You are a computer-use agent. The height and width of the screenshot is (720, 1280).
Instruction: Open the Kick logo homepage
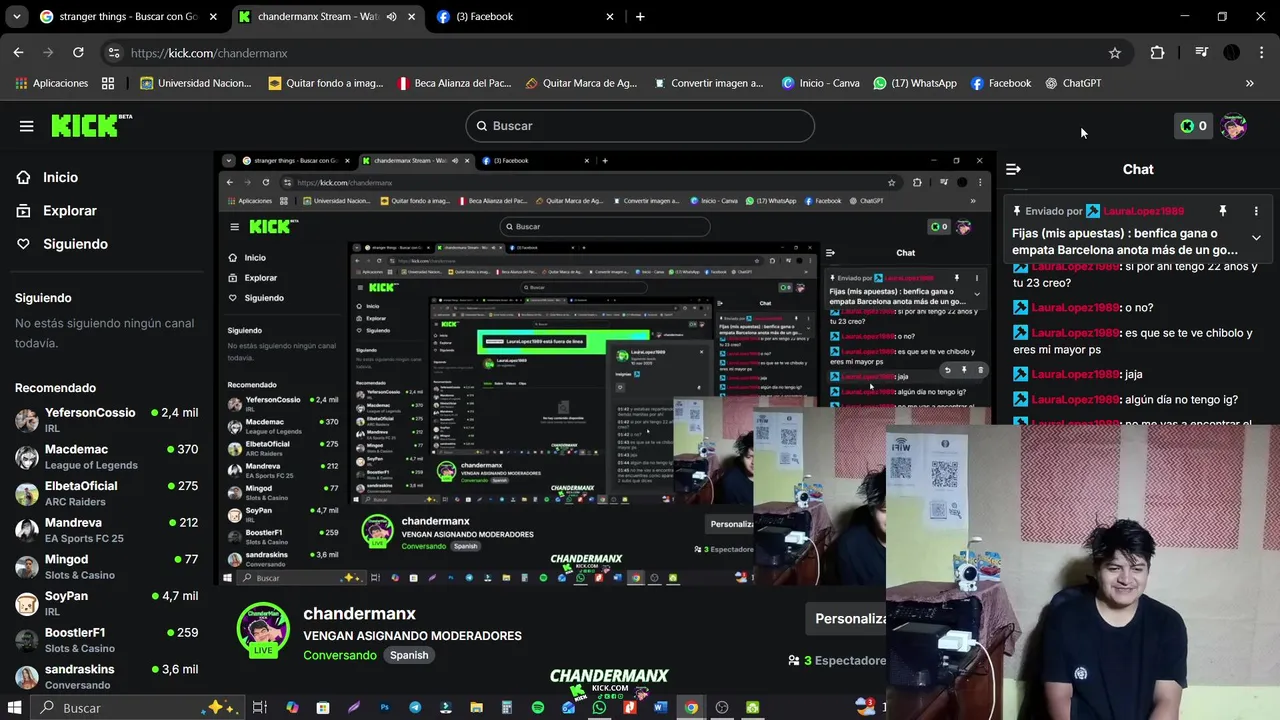[91, 125]
